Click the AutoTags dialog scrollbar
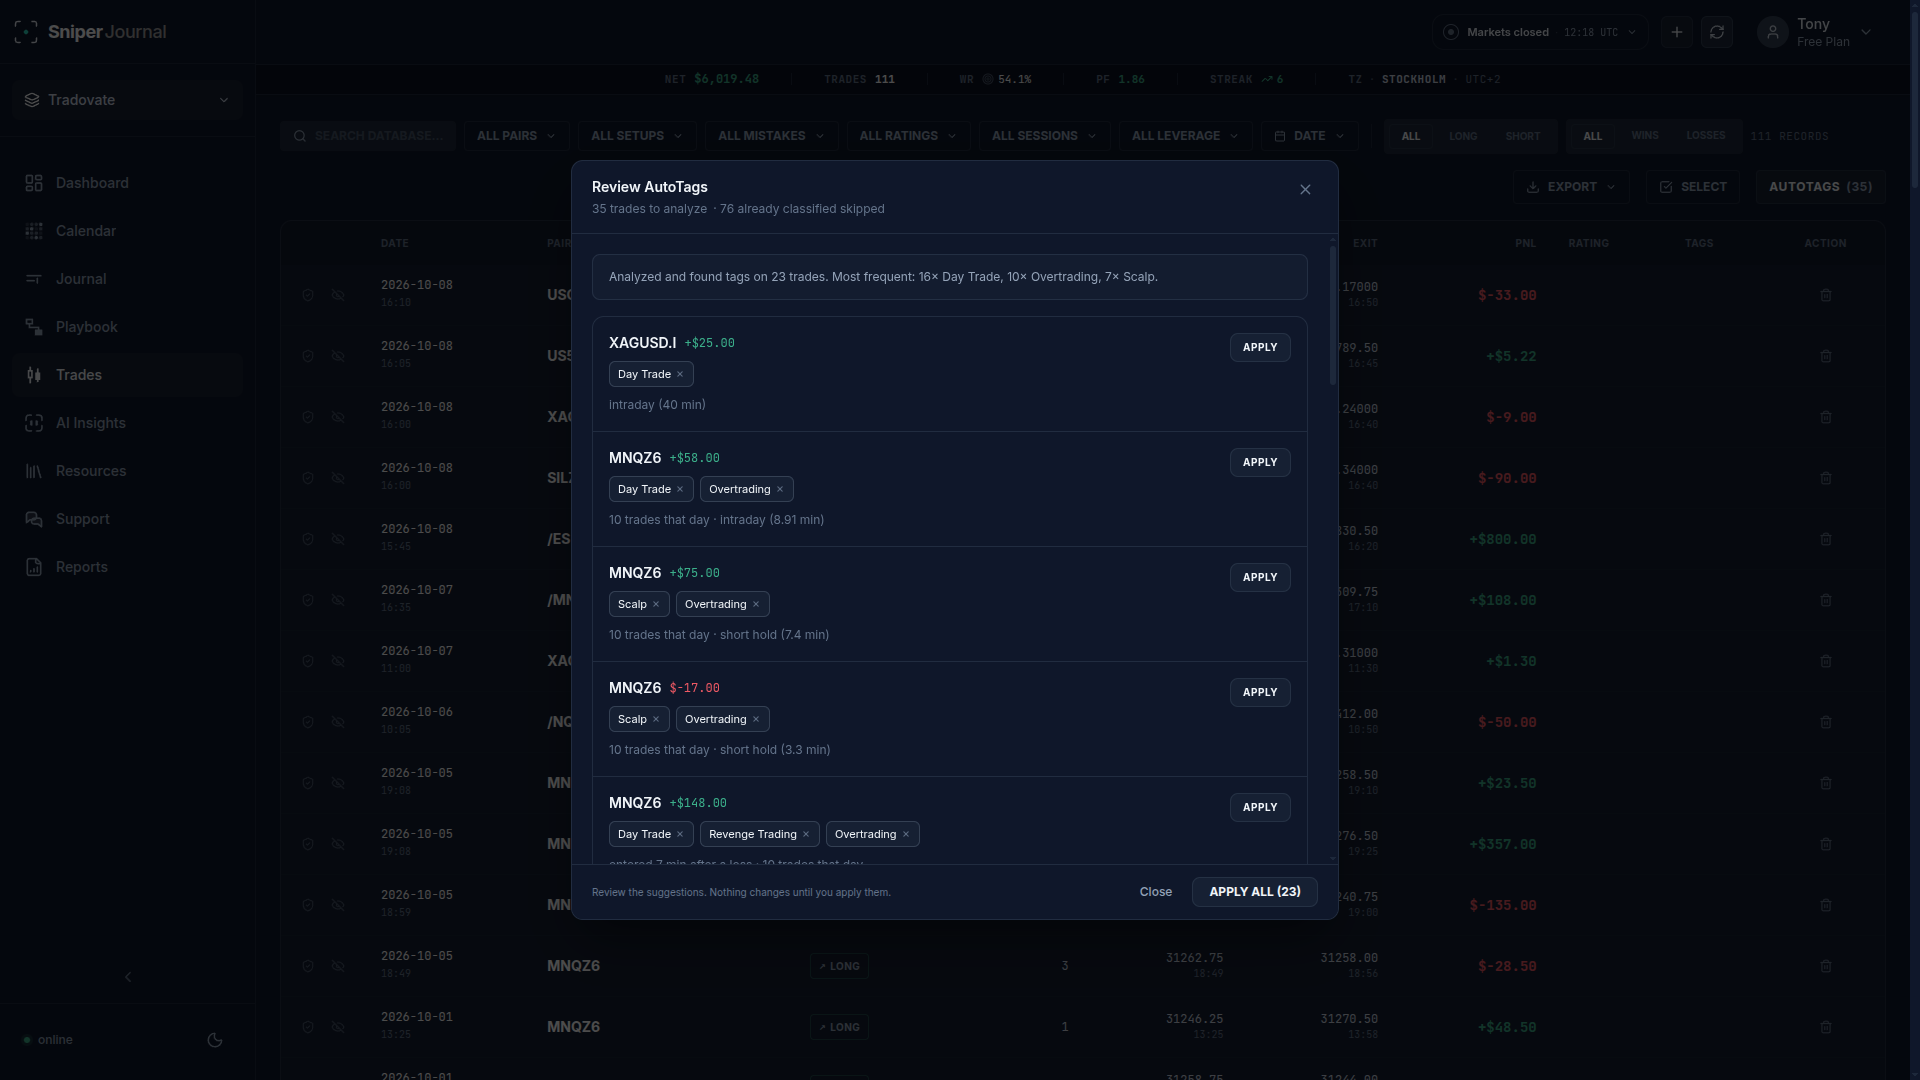The image size is (1920, 1080). 1332,315
